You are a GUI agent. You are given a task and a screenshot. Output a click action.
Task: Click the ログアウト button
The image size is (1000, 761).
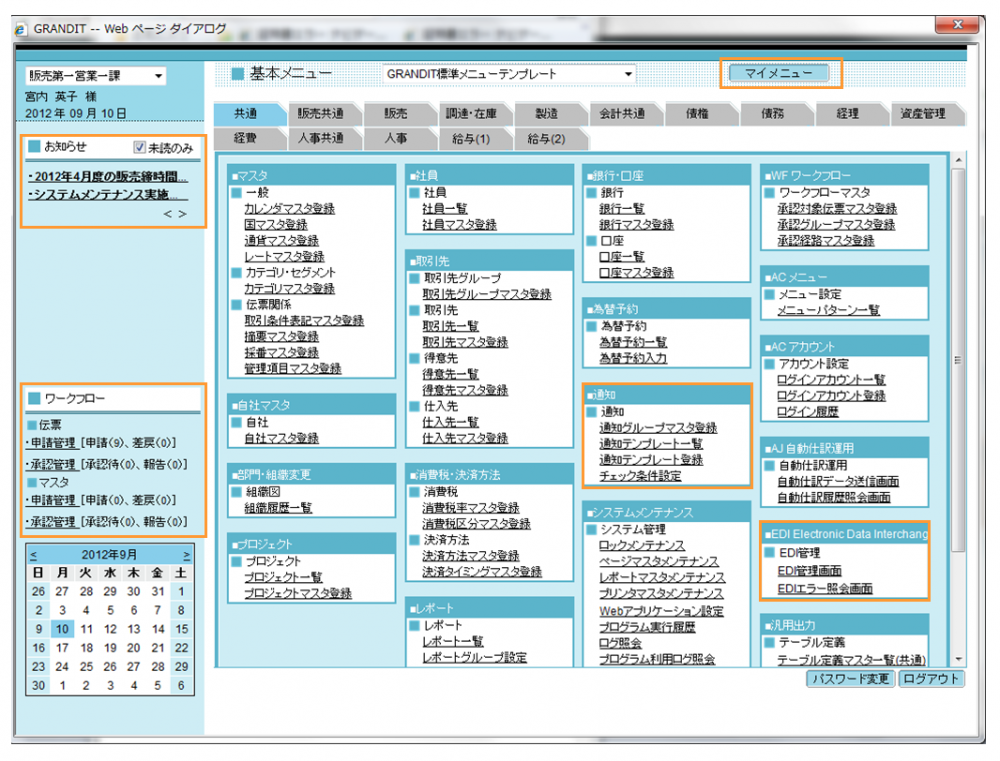tap(931, 679)
